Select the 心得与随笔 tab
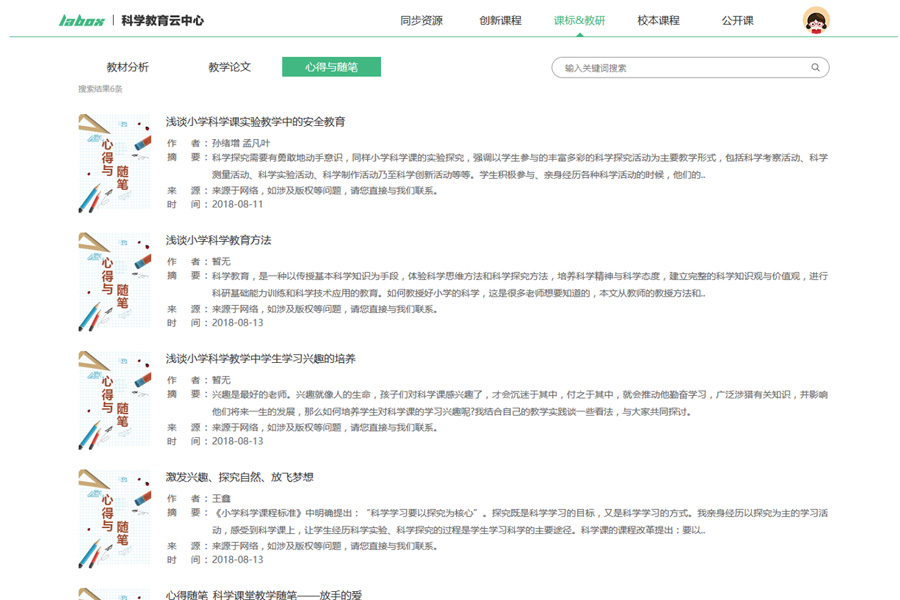 [331, 67]
